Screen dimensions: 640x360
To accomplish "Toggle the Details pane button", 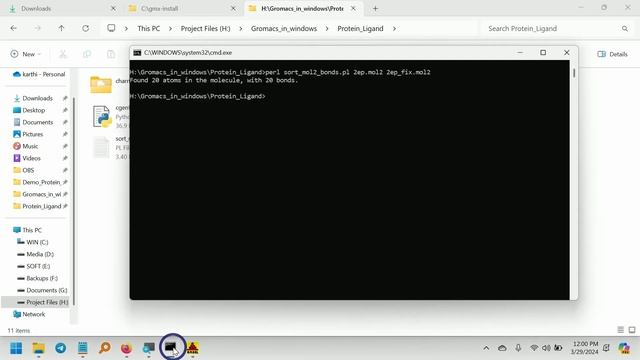I will coord(612,54).
